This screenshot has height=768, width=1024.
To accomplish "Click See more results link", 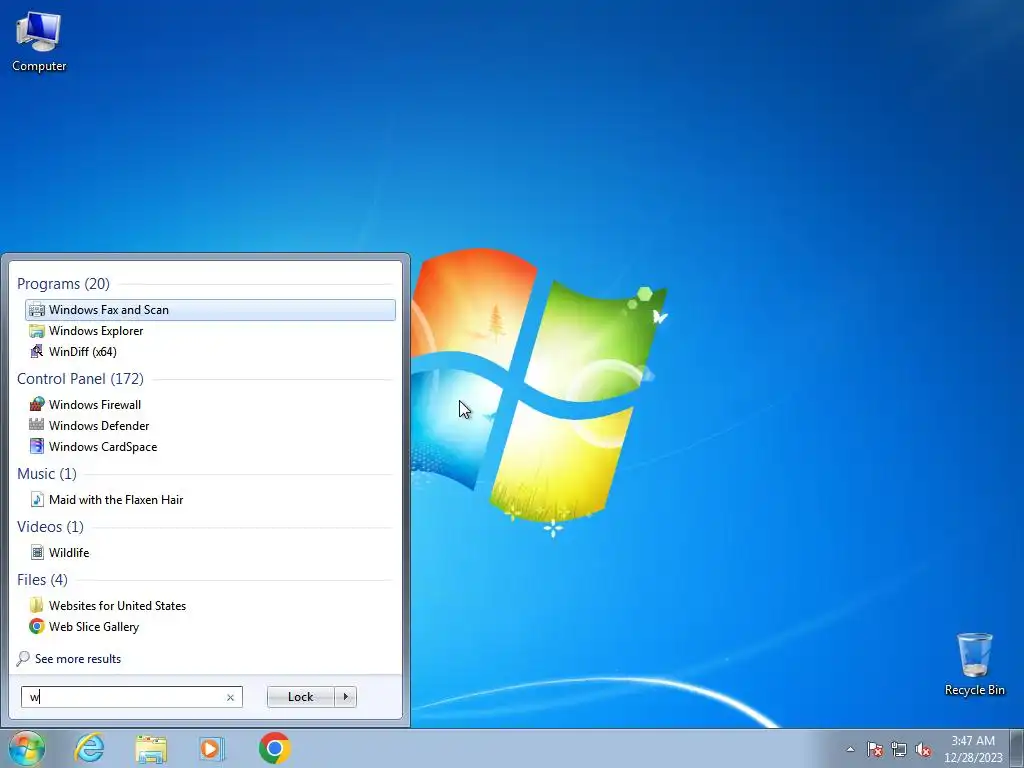I will click(x=78, y=659).
